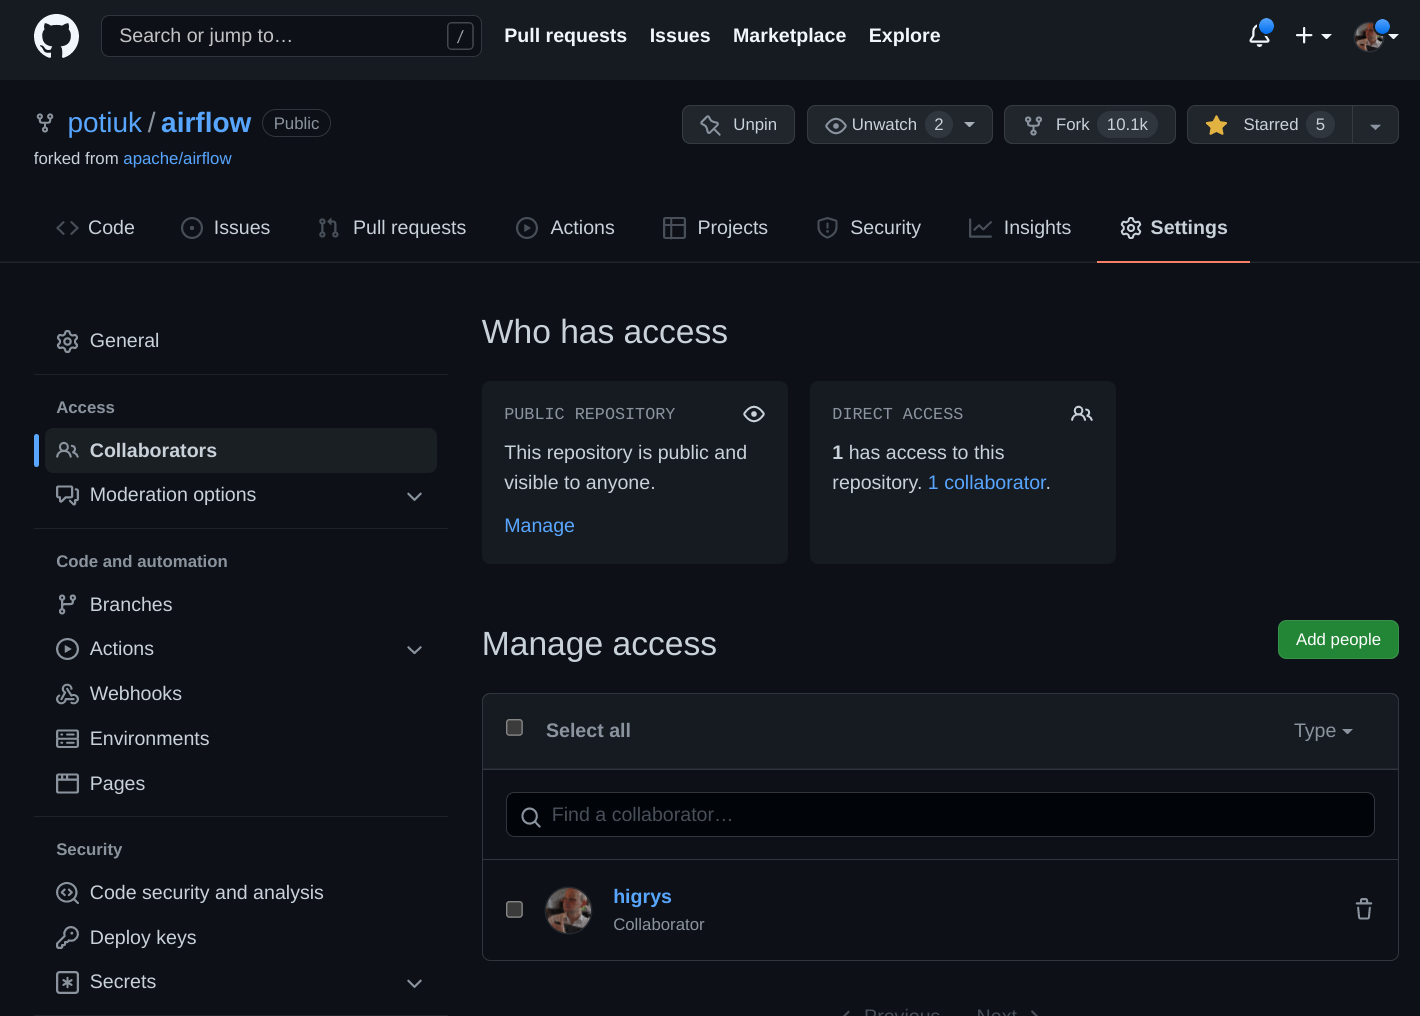Unstar via the Starred button
The image size is (1420, 1016).
coord(1269,125)
